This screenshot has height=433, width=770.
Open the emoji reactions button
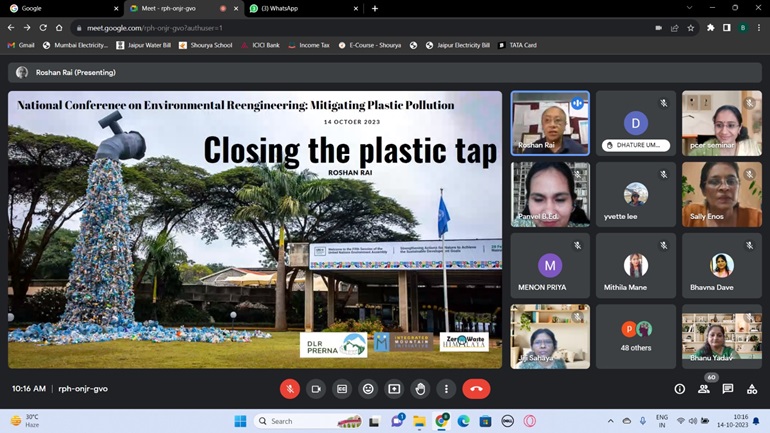pyautogui.click(x=368, y=389)
